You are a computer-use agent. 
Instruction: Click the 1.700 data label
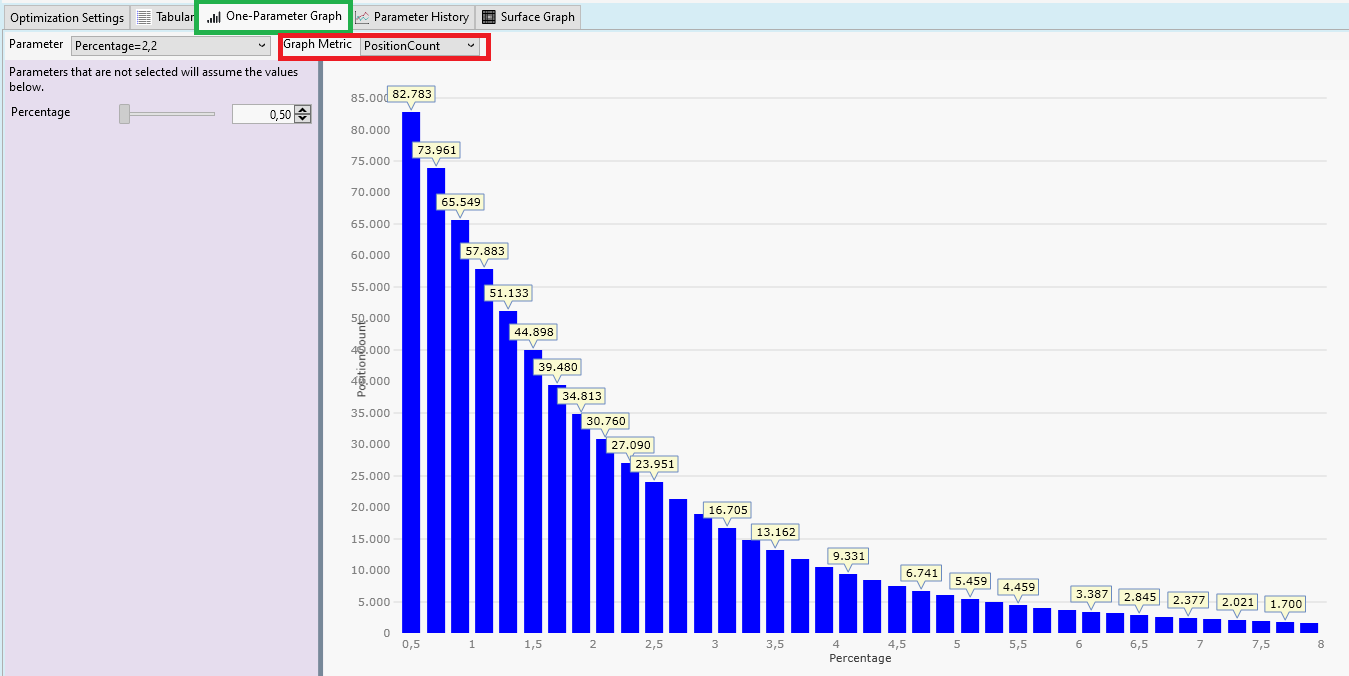click(x=1284, y=604)
